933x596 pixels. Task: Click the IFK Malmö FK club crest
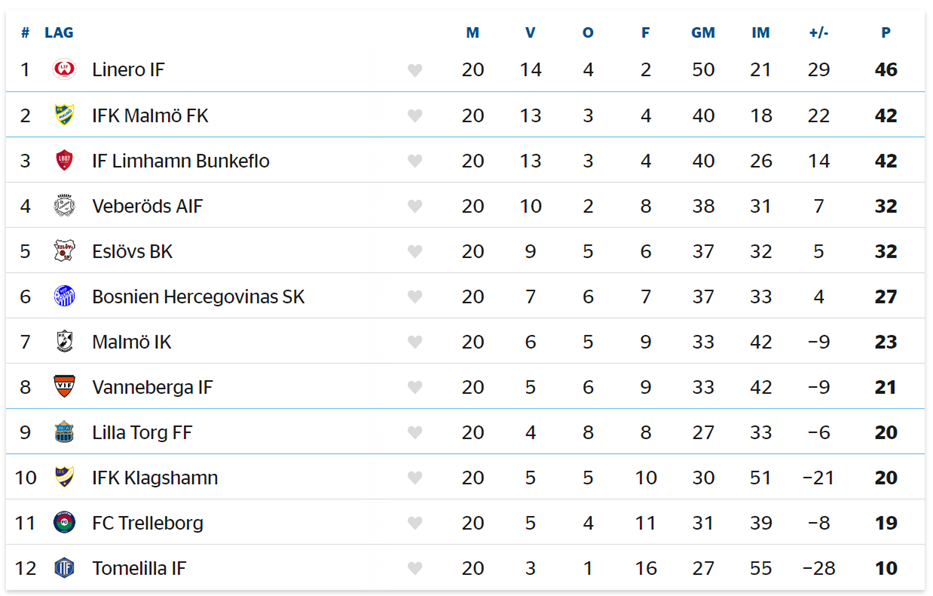point(64,115)
